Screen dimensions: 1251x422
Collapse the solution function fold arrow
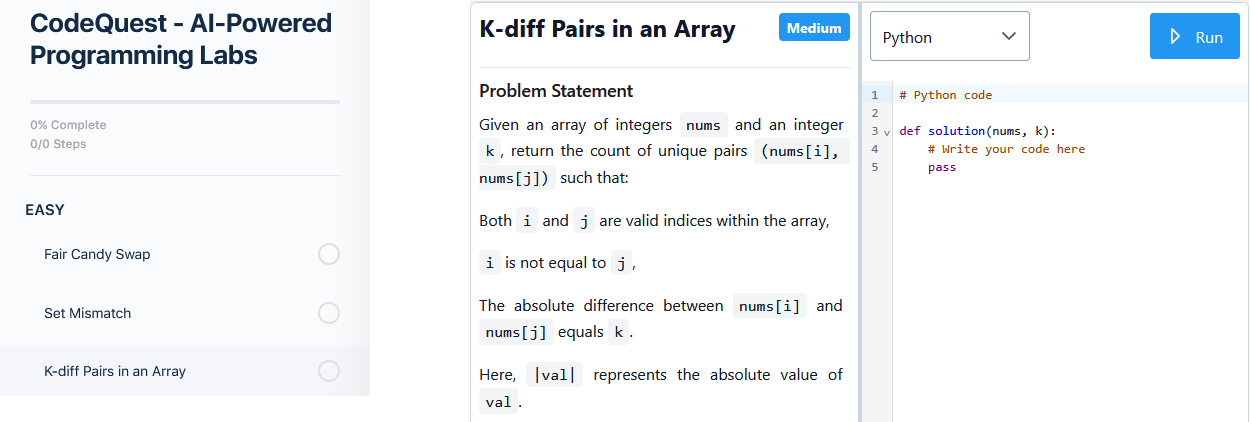tap(887, 131)
